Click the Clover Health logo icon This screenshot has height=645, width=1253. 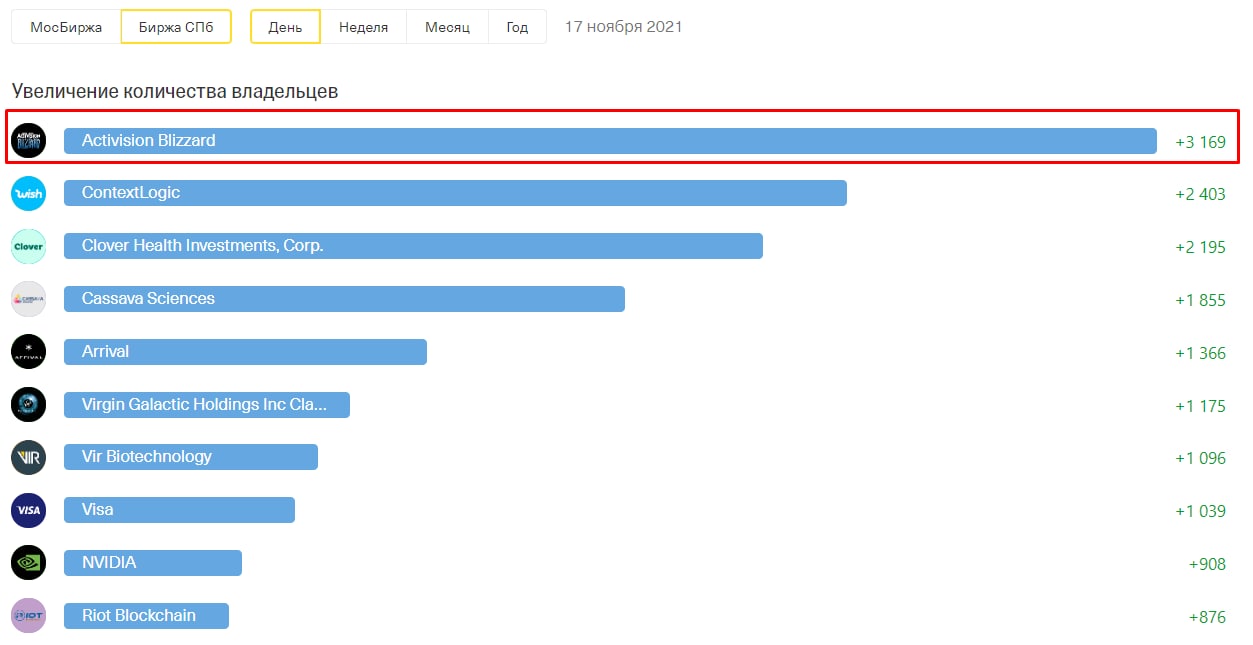point(28,246)
